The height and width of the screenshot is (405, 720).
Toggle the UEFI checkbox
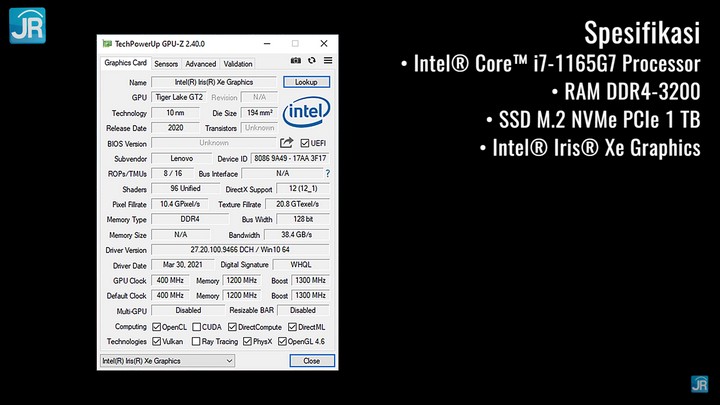(x=305, y=143)
